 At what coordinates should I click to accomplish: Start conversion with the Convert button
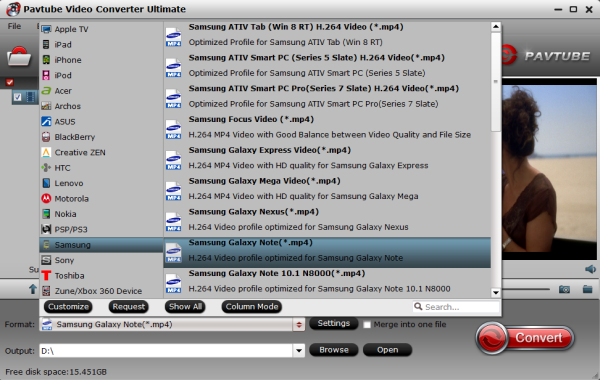pos(525,338)
